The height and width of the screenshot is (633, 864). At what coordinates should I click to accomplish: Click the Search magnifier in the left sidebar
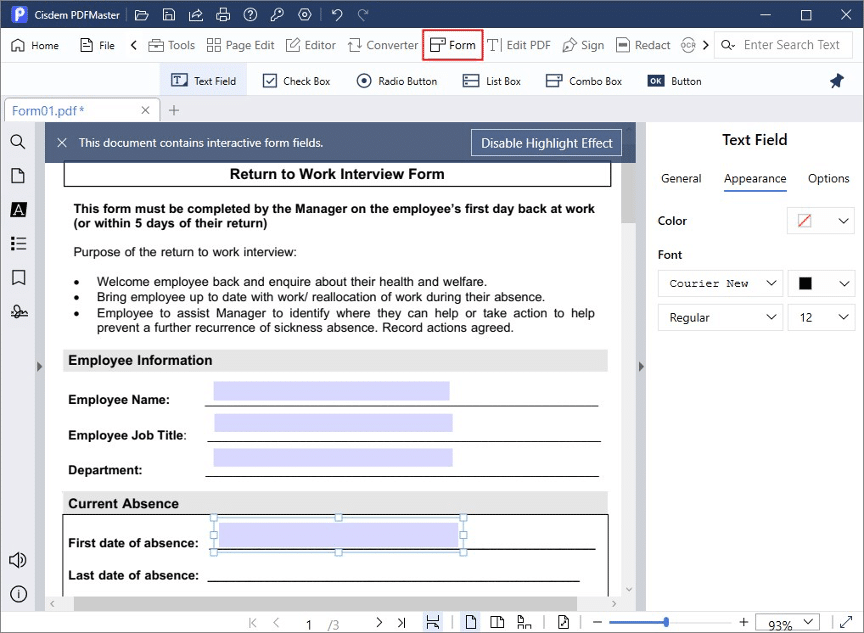17,142
